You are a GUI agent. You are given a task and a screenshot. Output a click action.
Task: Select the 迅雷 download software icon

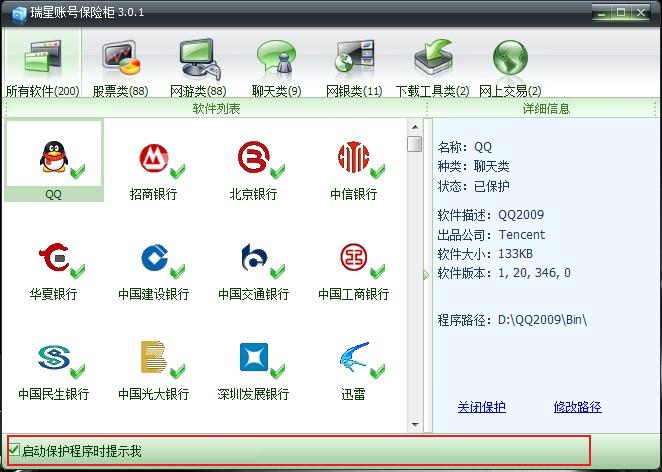click(x=355, y=357)
